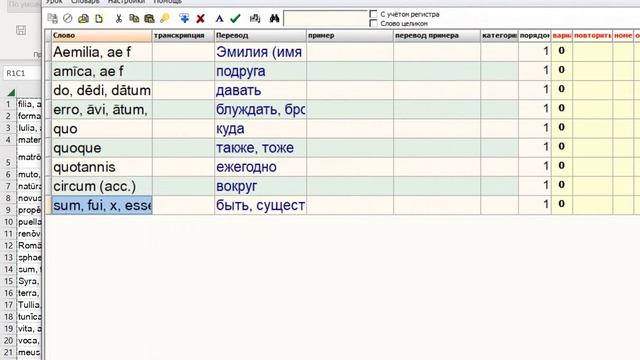The image size is (640, 360).
Task: Click the Save disk icon in Excel window
Action: (x=21, y=30)
